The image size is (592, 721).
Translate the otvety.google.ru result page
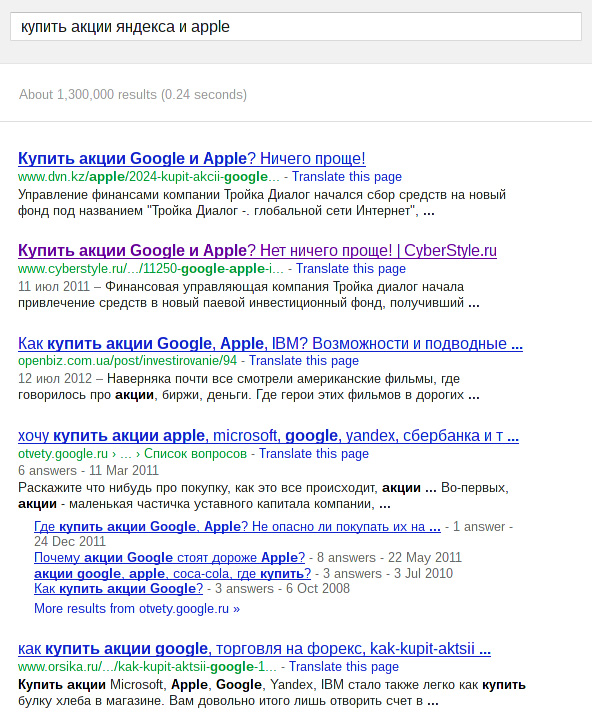[314, 453]
